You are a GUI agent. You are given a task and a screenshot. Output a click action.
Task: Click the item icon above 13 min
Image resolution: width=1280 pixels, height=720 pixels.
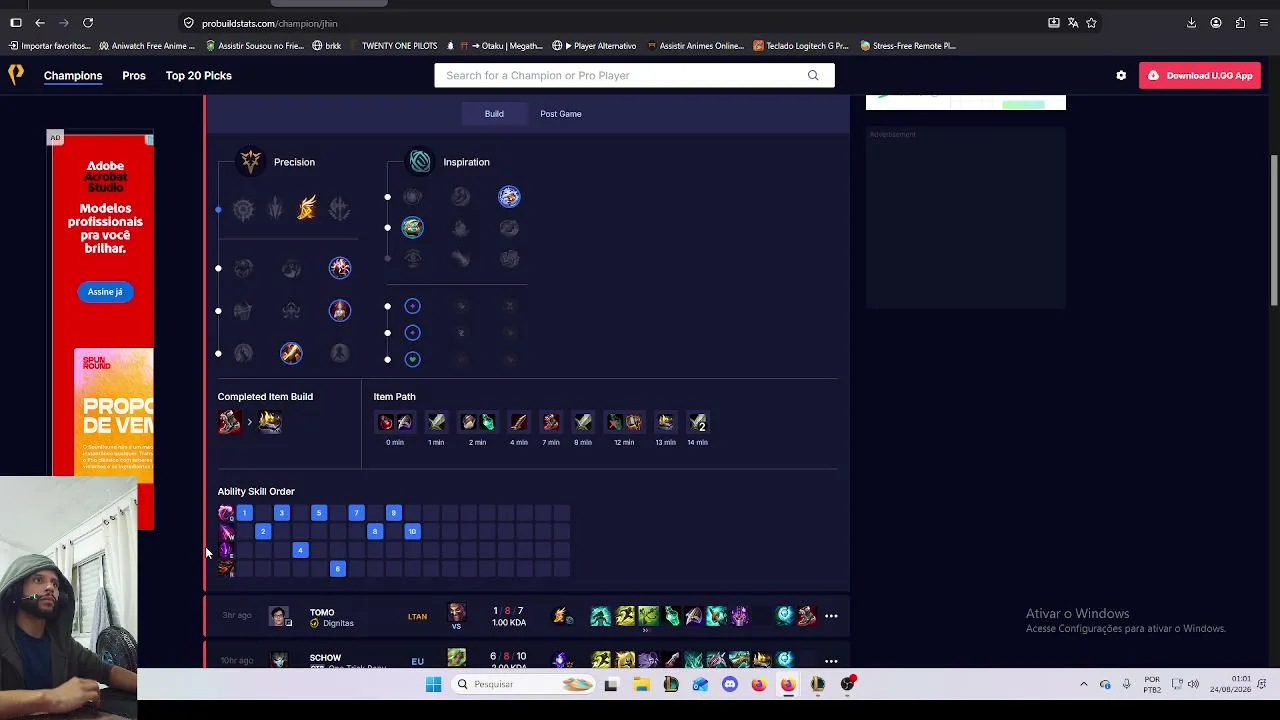pos(665,422)
